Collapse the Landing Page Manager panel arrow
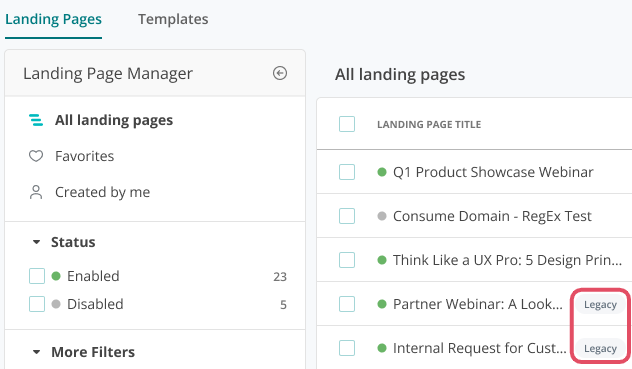 280,73
